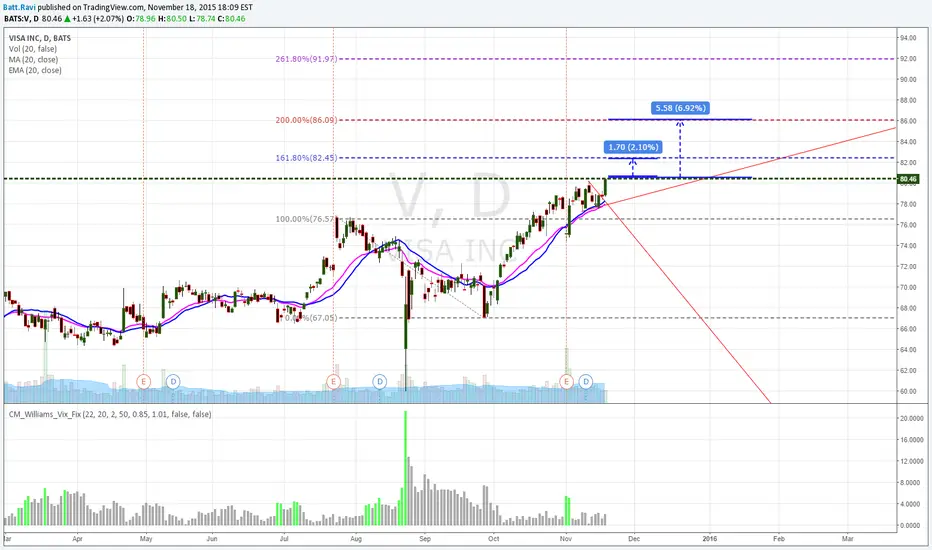This screenshot has width=932, height=550.
Task: Click the 88.00 price axis label
Action: click(x=908, y=100)
